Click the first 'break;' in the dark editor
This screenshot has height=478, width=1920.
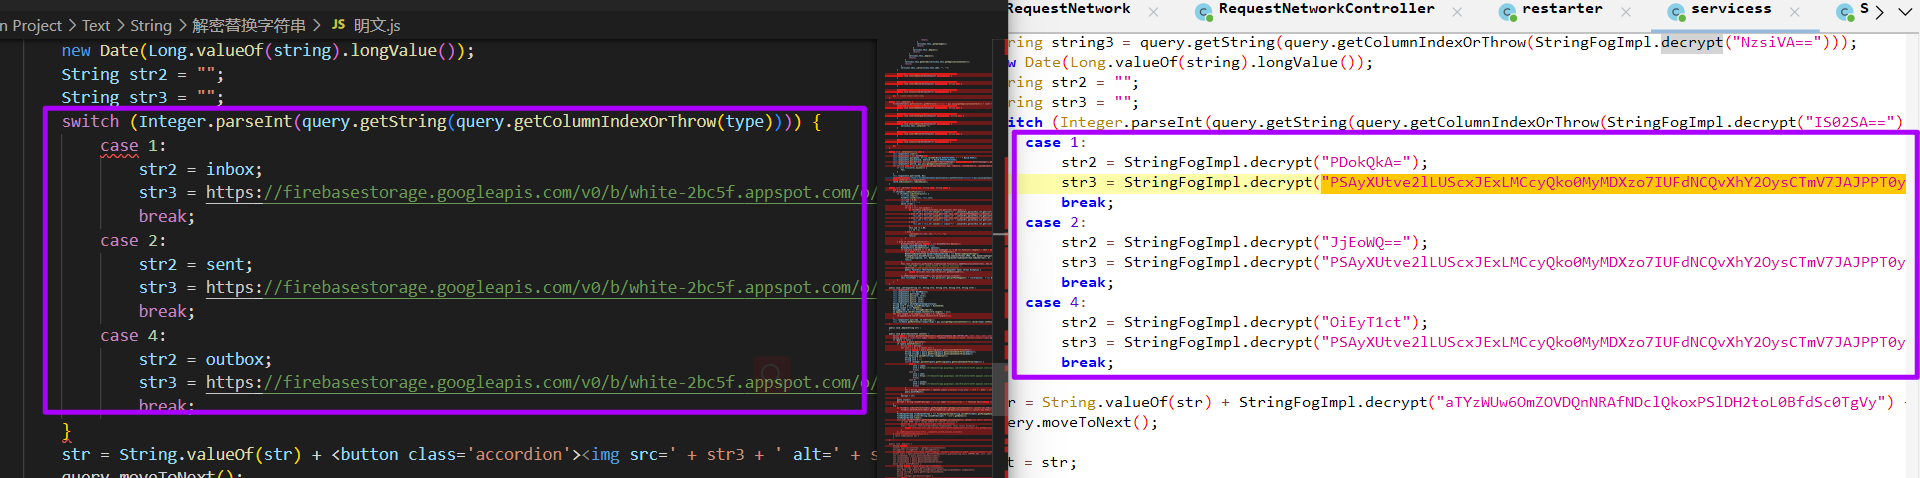pos(167,217)
